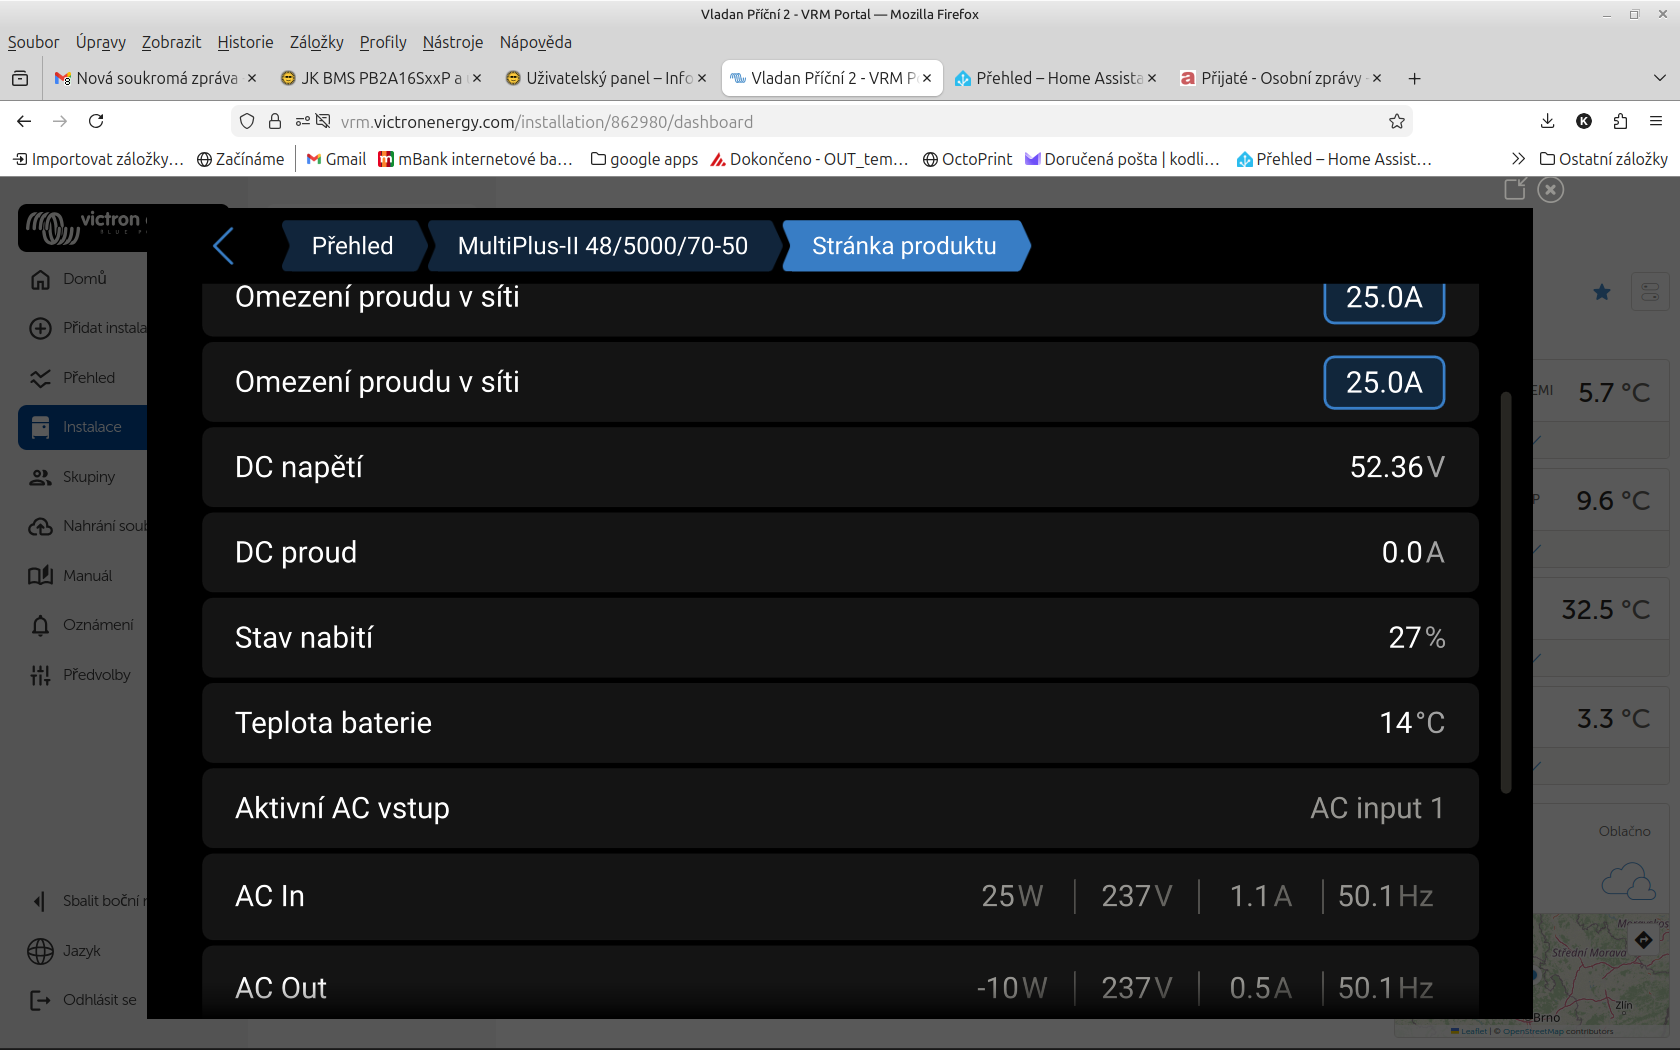Click the favorite star on the dashboard
This screenshot has height=1050, width=1680.
coord(1602,292)
